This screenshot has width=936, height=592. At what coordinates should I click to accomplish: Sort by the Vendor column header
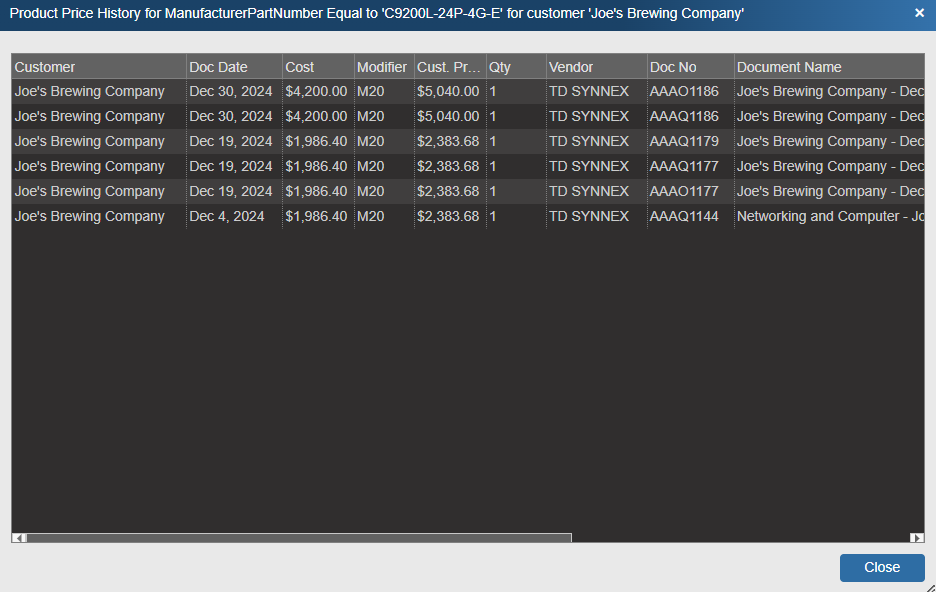596,67
